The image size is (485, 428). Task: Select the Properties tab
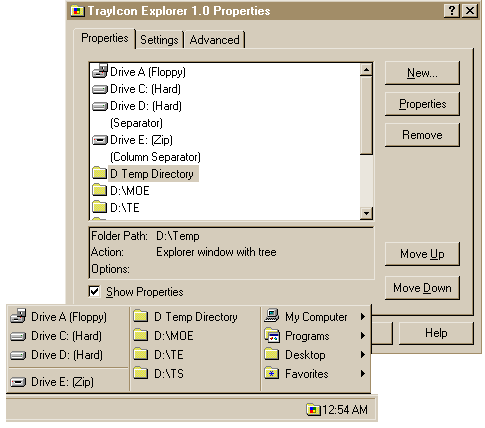coord(105,38)
